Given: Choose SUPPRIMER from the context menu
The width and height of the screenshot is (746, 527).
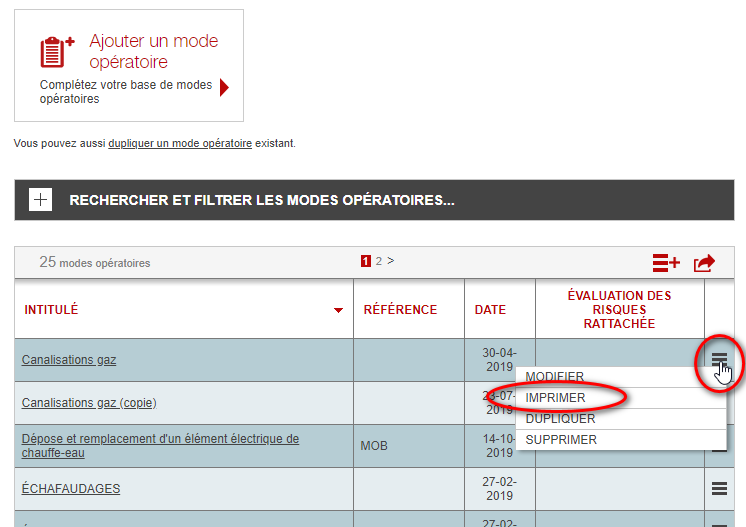Looking at the screenshot, I should (561, 440).
